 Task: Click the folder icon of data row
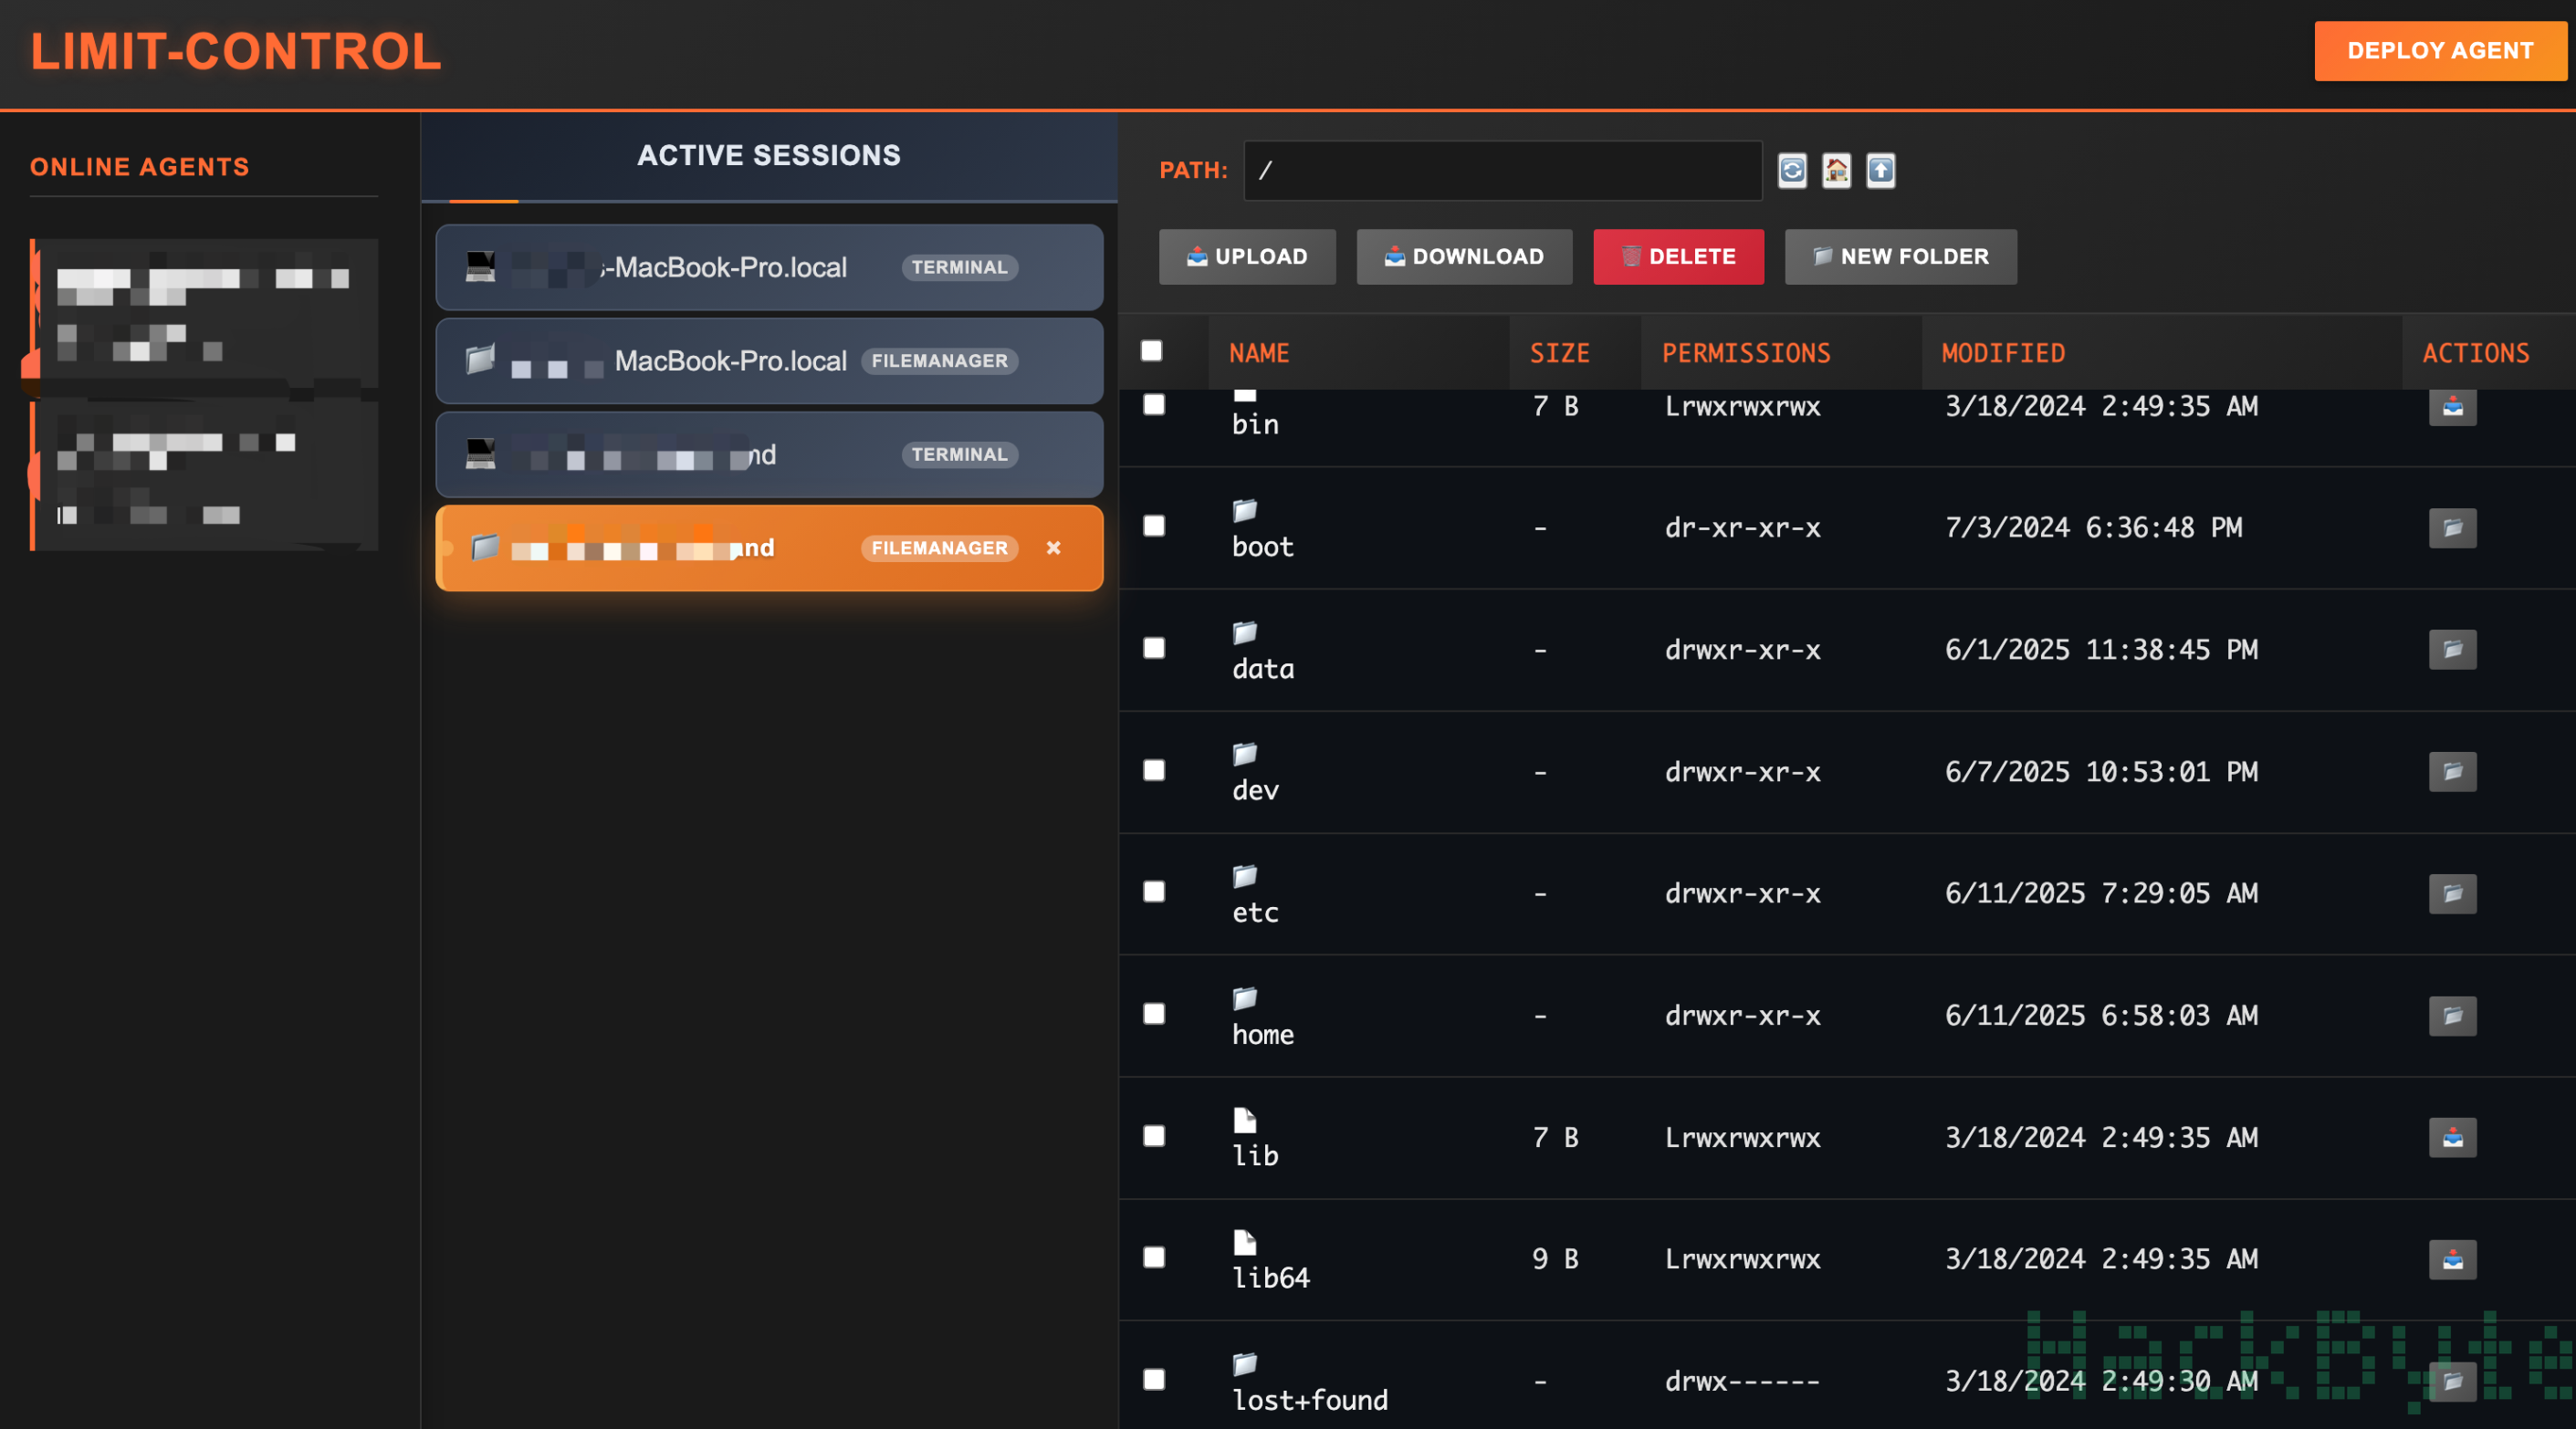1245,633
